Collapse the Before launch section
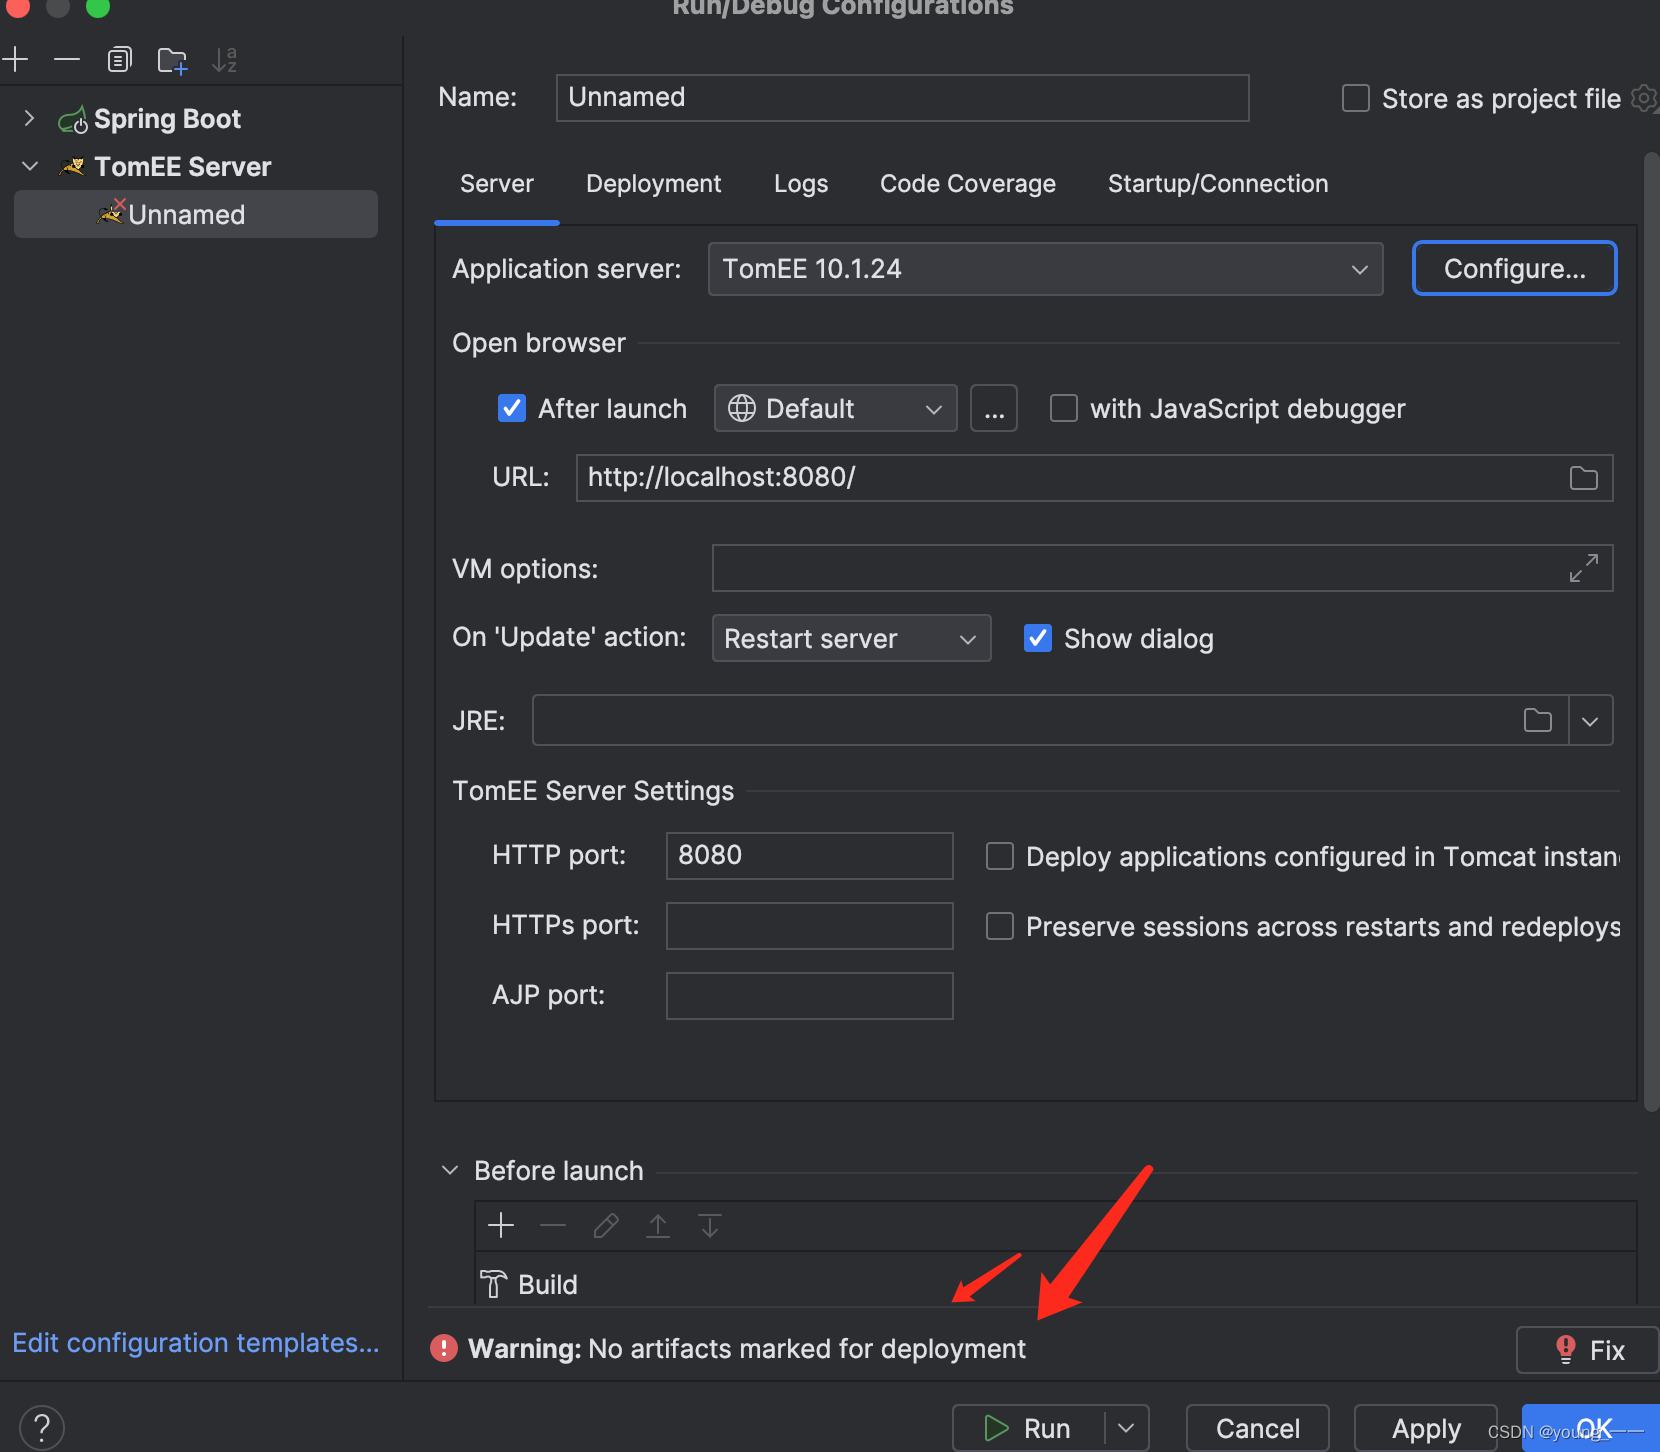 [450, 1170]
